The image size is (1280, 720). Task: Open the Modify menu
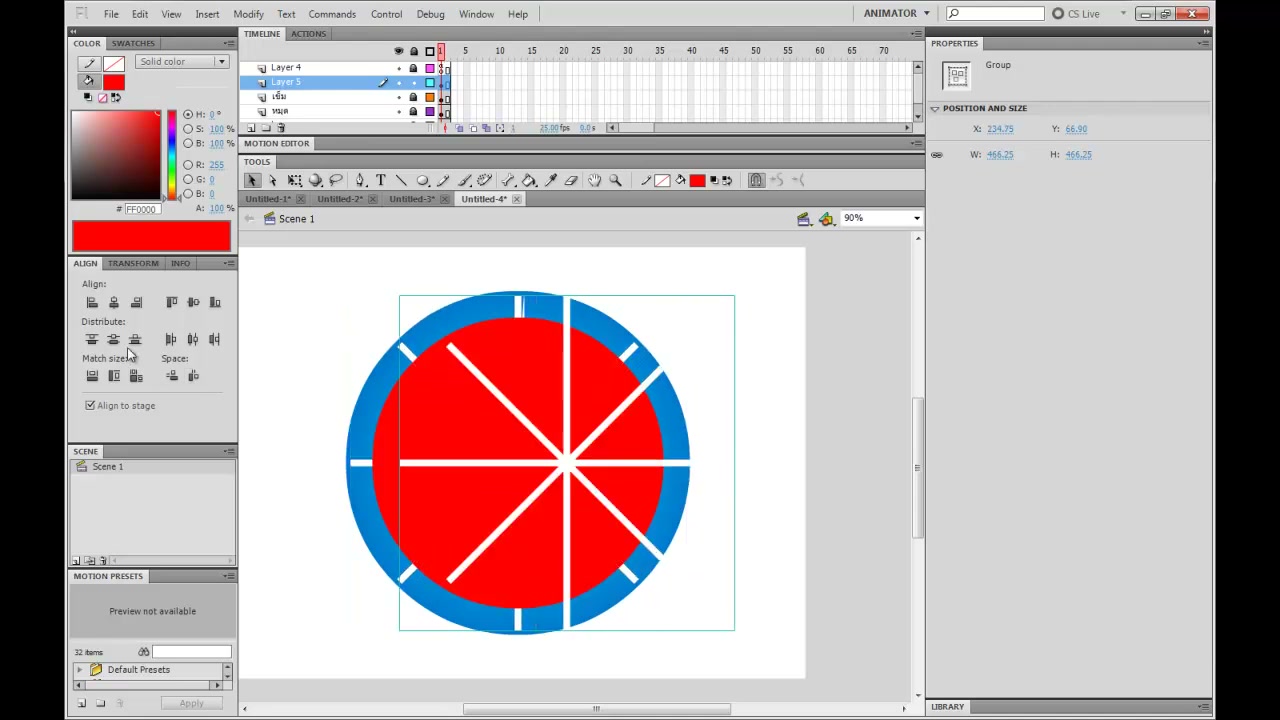(248, 14)
